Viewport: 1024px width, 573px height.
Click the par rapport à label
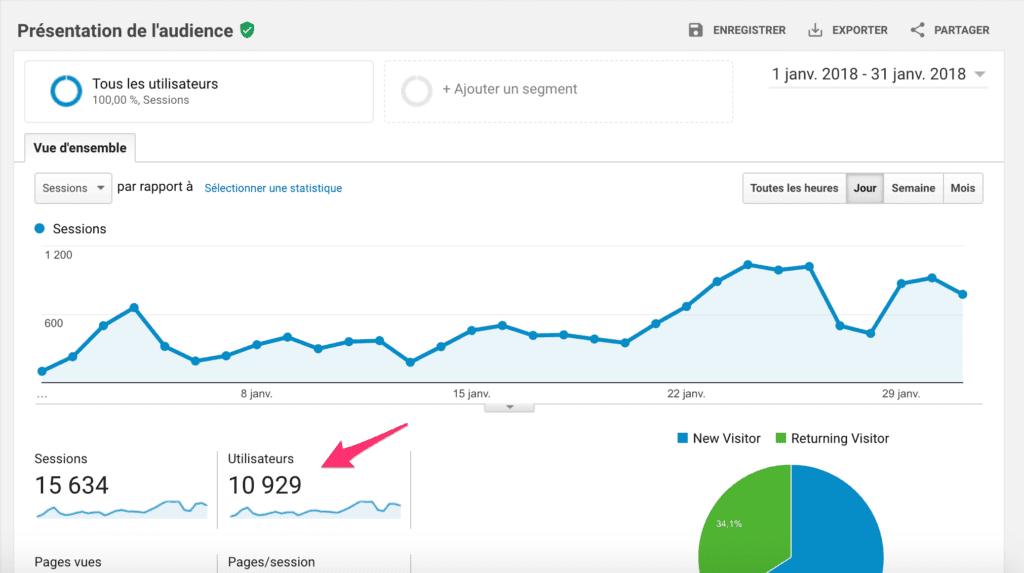pyautogui.click(x=155, y=187)
